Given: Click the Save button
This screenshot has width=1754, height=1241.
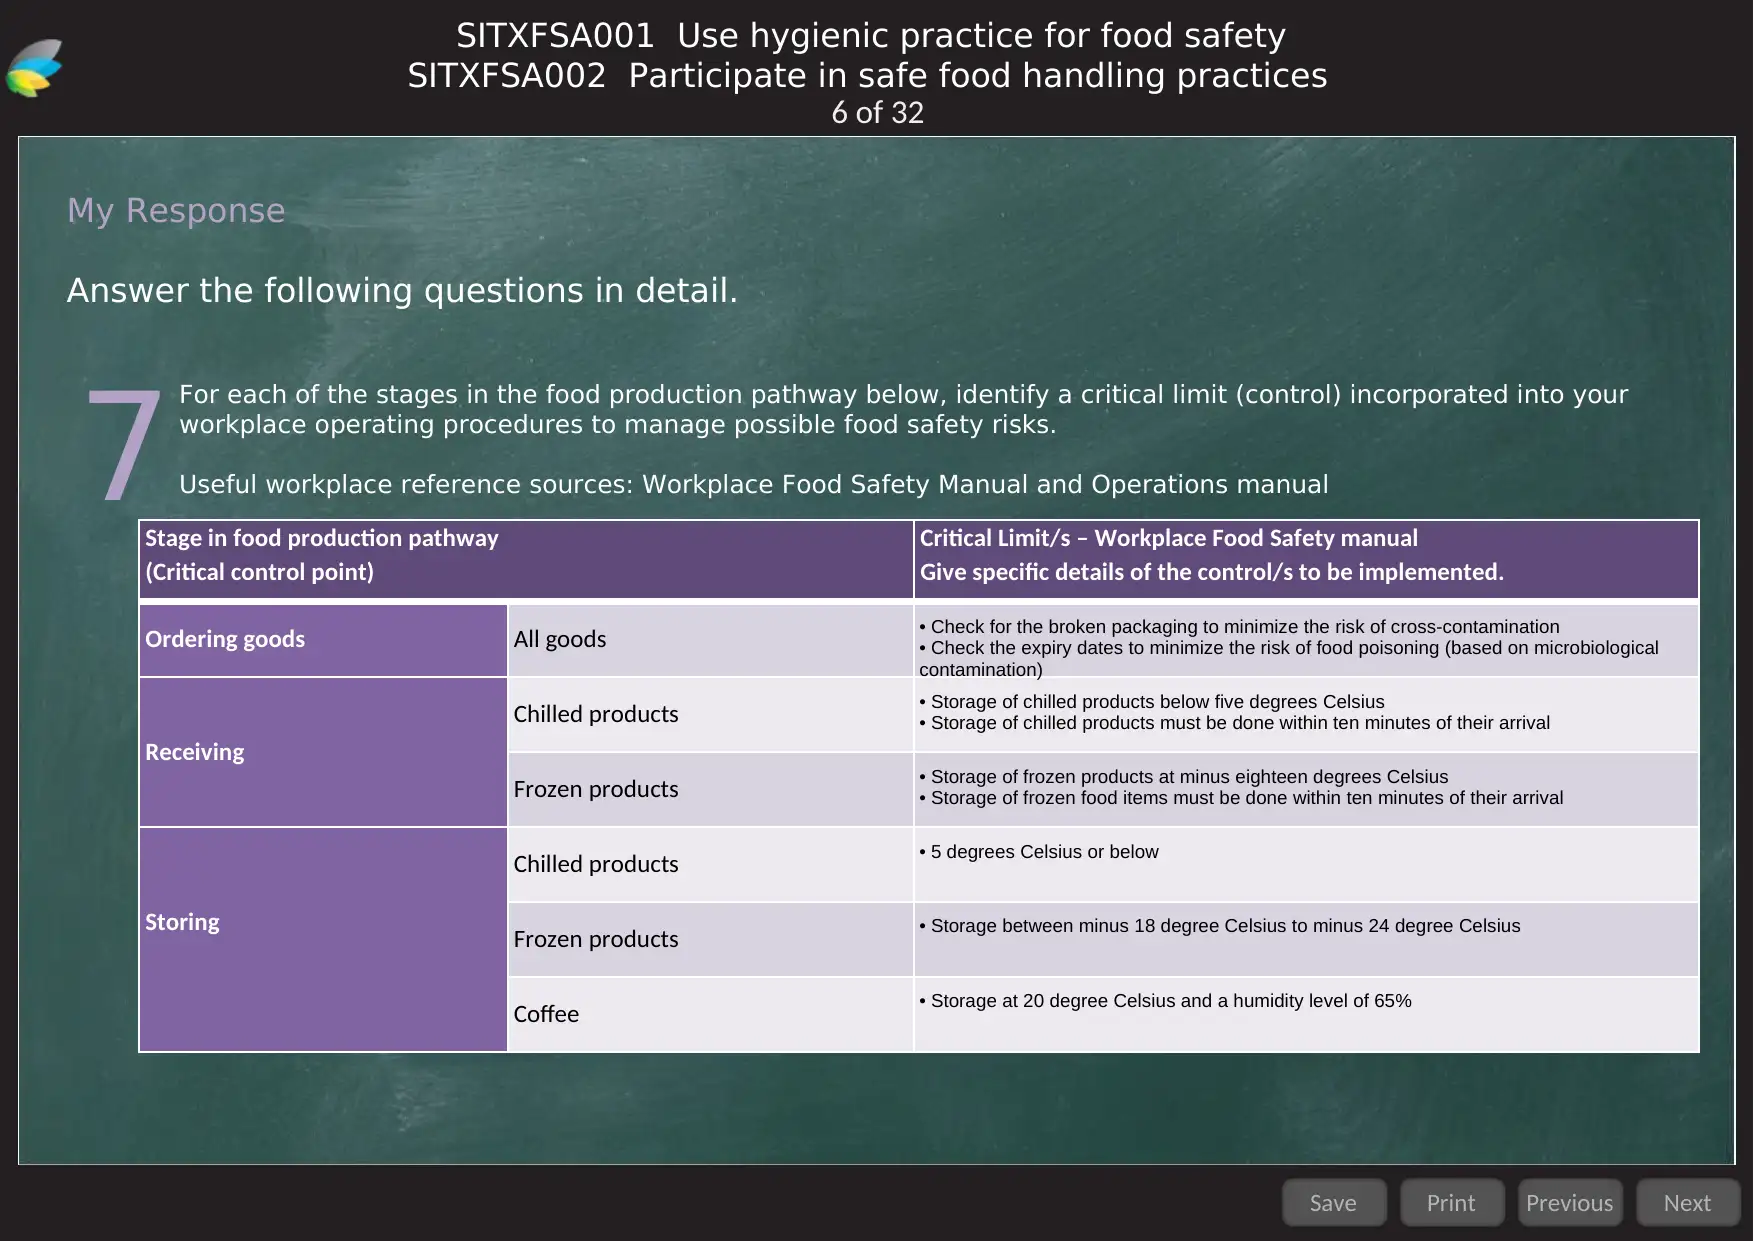Looking at the screenshot, I should pos(1334,1202).
